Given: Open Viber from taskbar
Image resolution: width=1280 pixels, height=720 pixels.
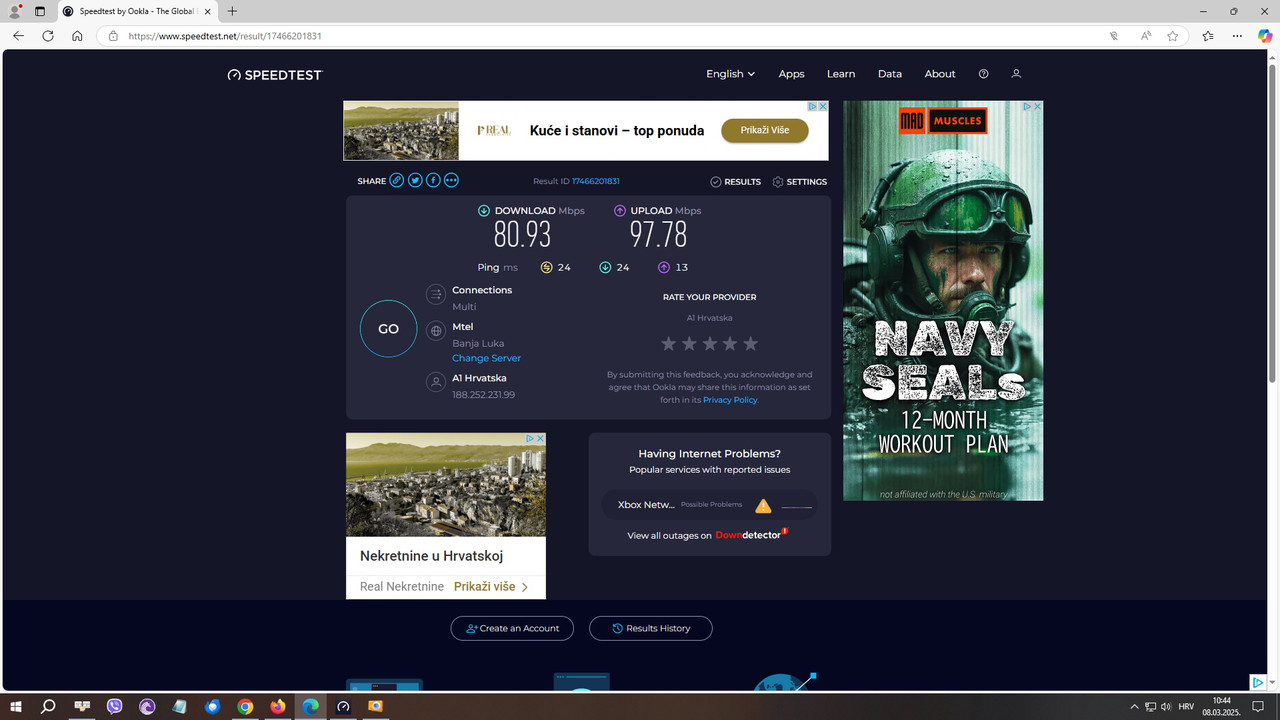Looking at the screenshot, I should 114,706.
